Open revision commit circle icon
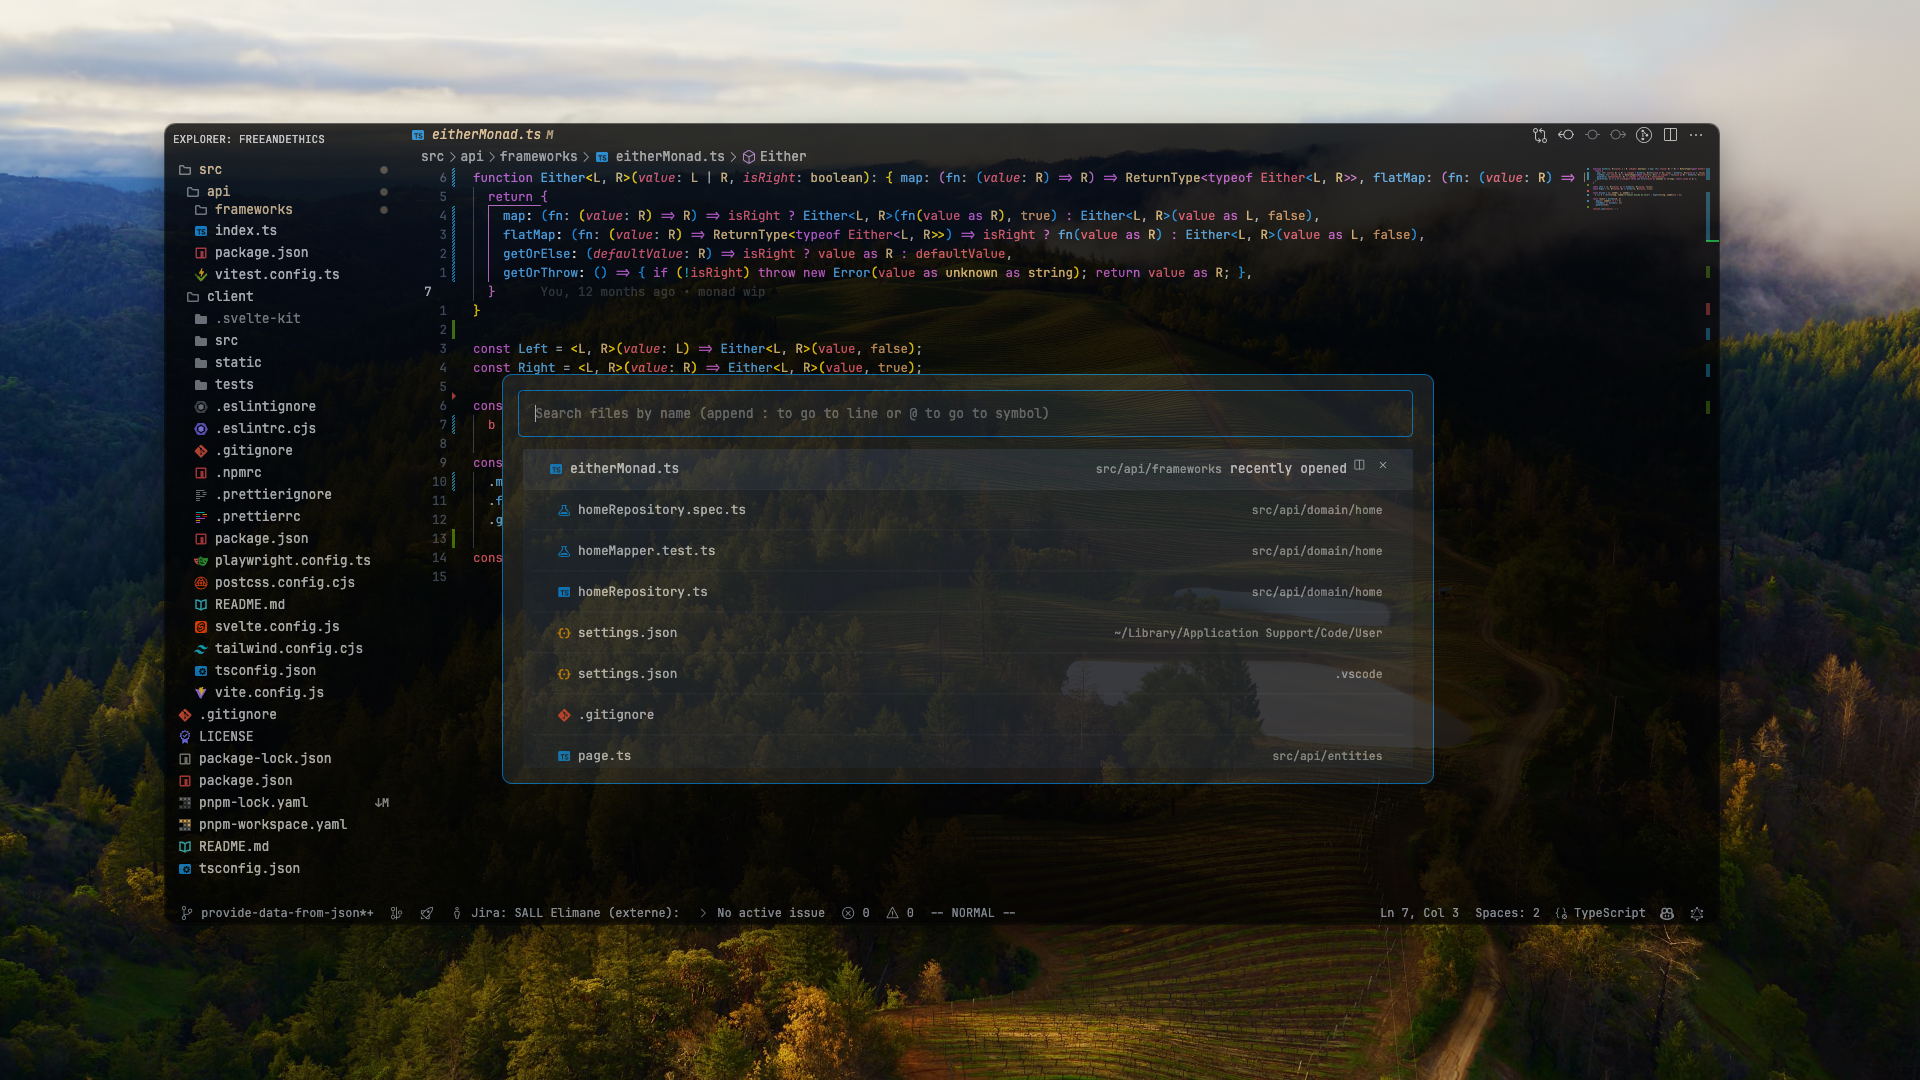 click(x=1592, y=135)
